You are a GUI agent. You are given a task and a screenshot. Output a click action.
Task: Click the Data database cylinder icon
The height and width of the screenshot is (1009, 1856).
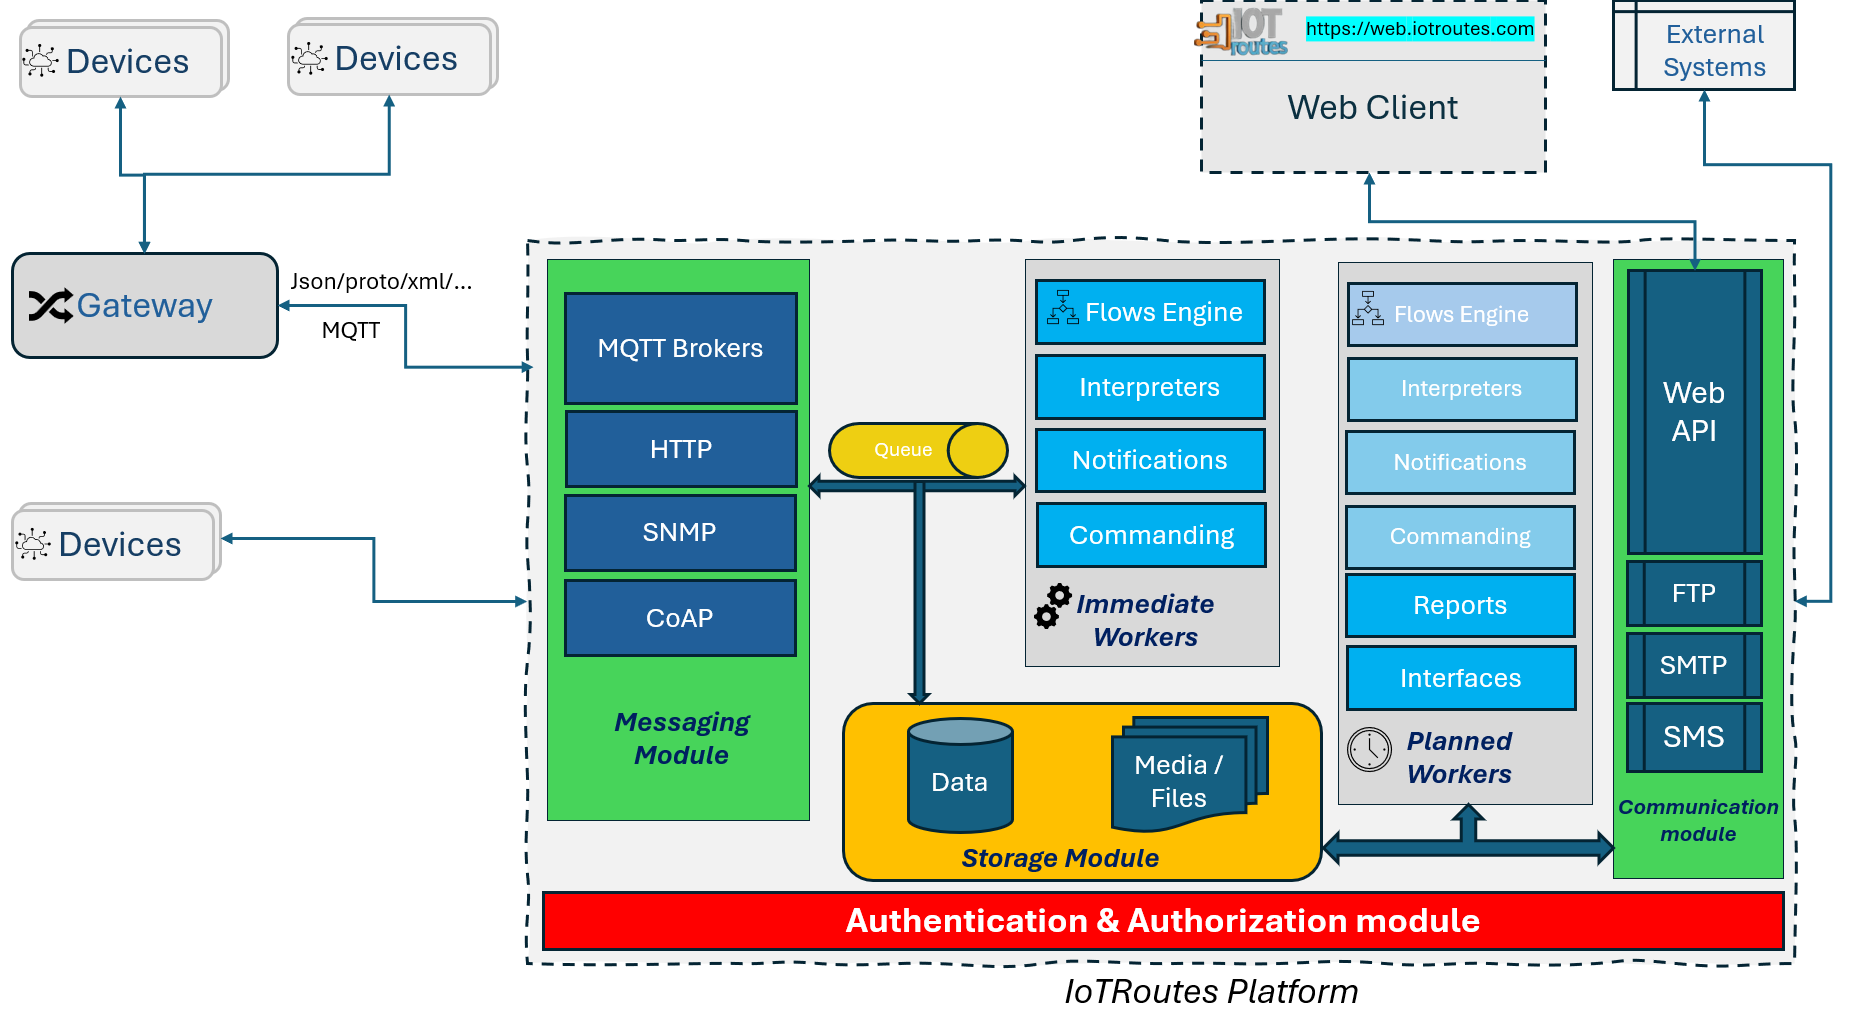tap(960, 775)
